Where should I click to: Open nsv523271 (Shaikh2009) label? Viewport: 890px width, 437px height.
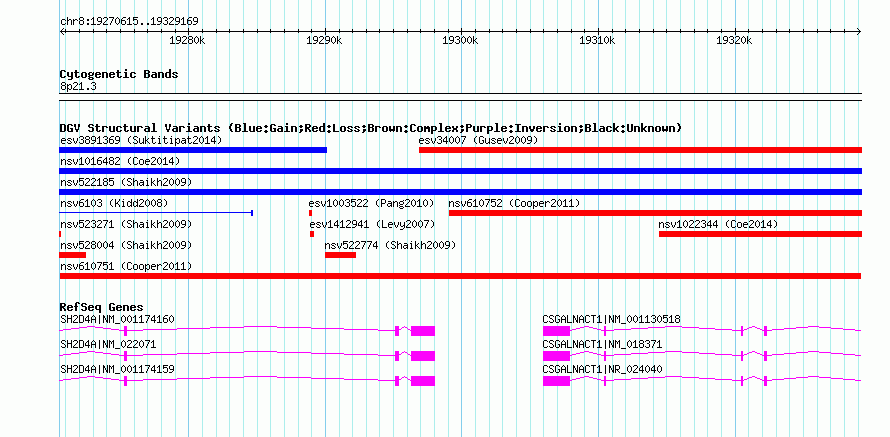(x=126, y=224)
